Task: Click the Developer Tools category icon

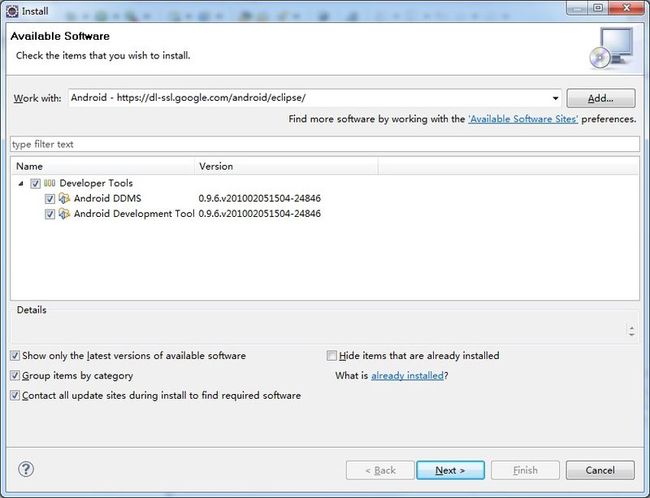Action: (49, 183)
